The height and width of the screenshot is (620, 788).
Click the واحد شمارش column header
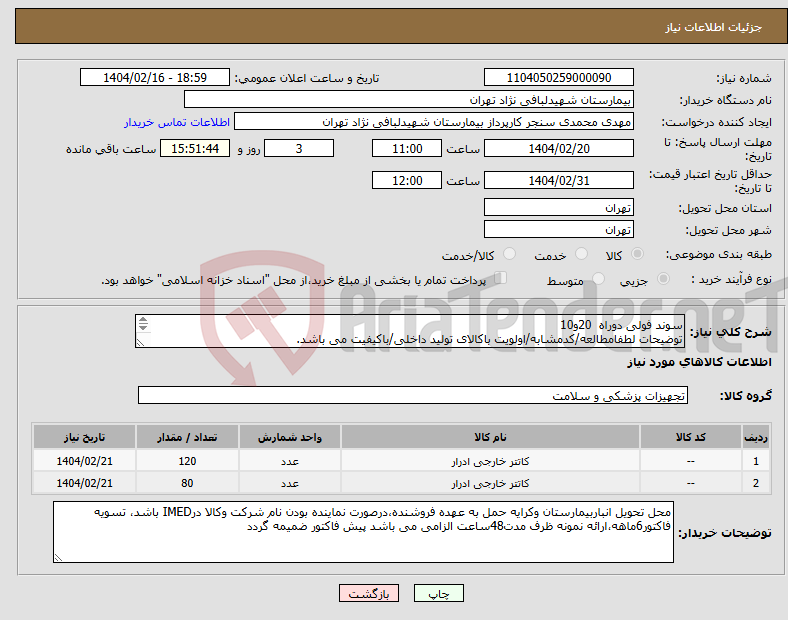(x=290, y=437)
